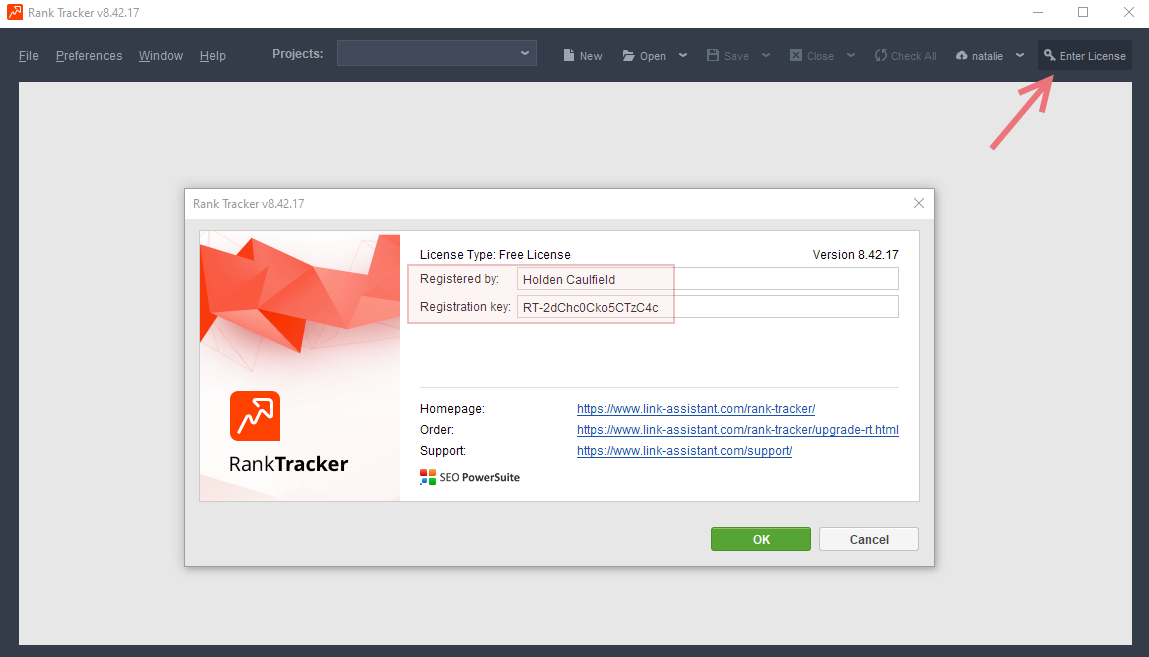
Task: Minimize the Rank Tracker window
Action: click(1038, 12)
